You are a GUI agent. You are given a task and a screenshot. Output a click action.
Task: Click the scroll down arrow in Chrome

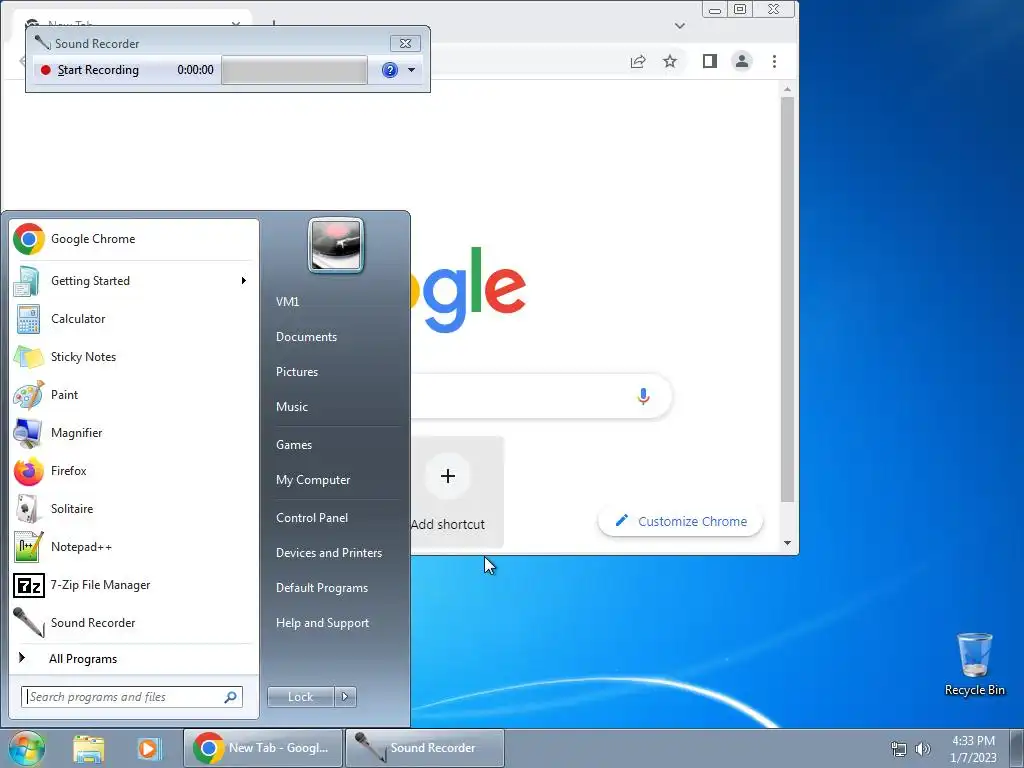point(788,543)
